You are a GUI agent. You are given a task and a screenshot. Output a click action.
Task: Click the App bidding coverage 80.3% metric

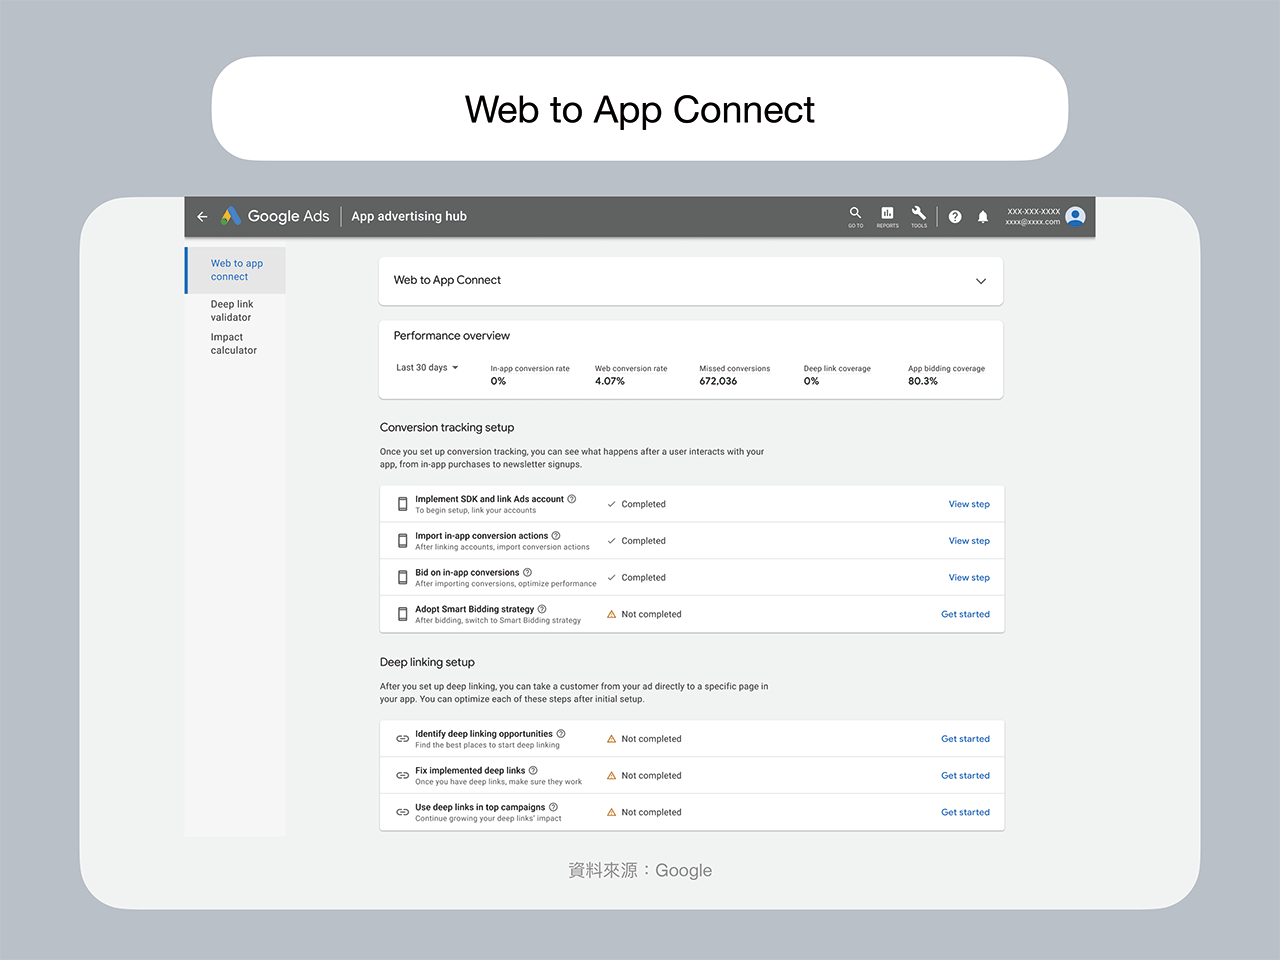[946, 375]
